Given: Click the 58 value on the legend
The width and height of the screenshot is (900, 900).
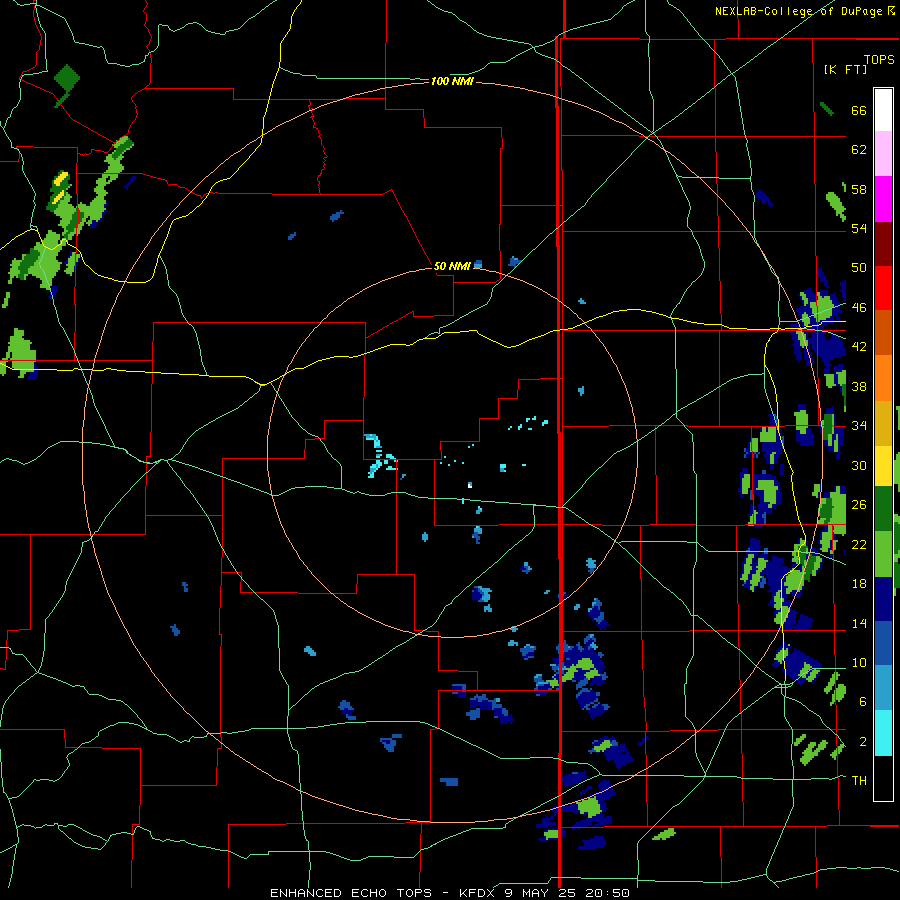Looking at the screenshot, I should pyautogui.click(x=859, y=189).
